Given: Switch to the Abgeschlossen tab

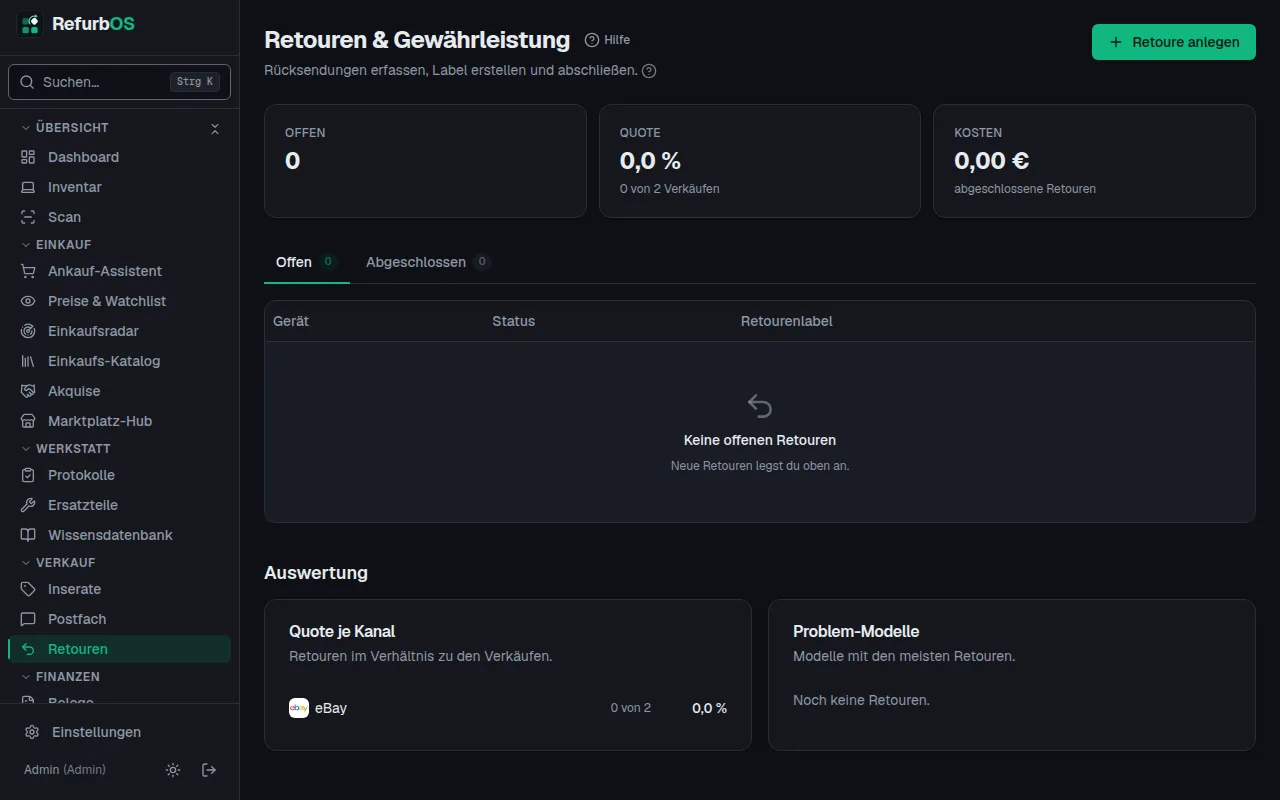Looking at the screenshot, I should pos(428,262).
